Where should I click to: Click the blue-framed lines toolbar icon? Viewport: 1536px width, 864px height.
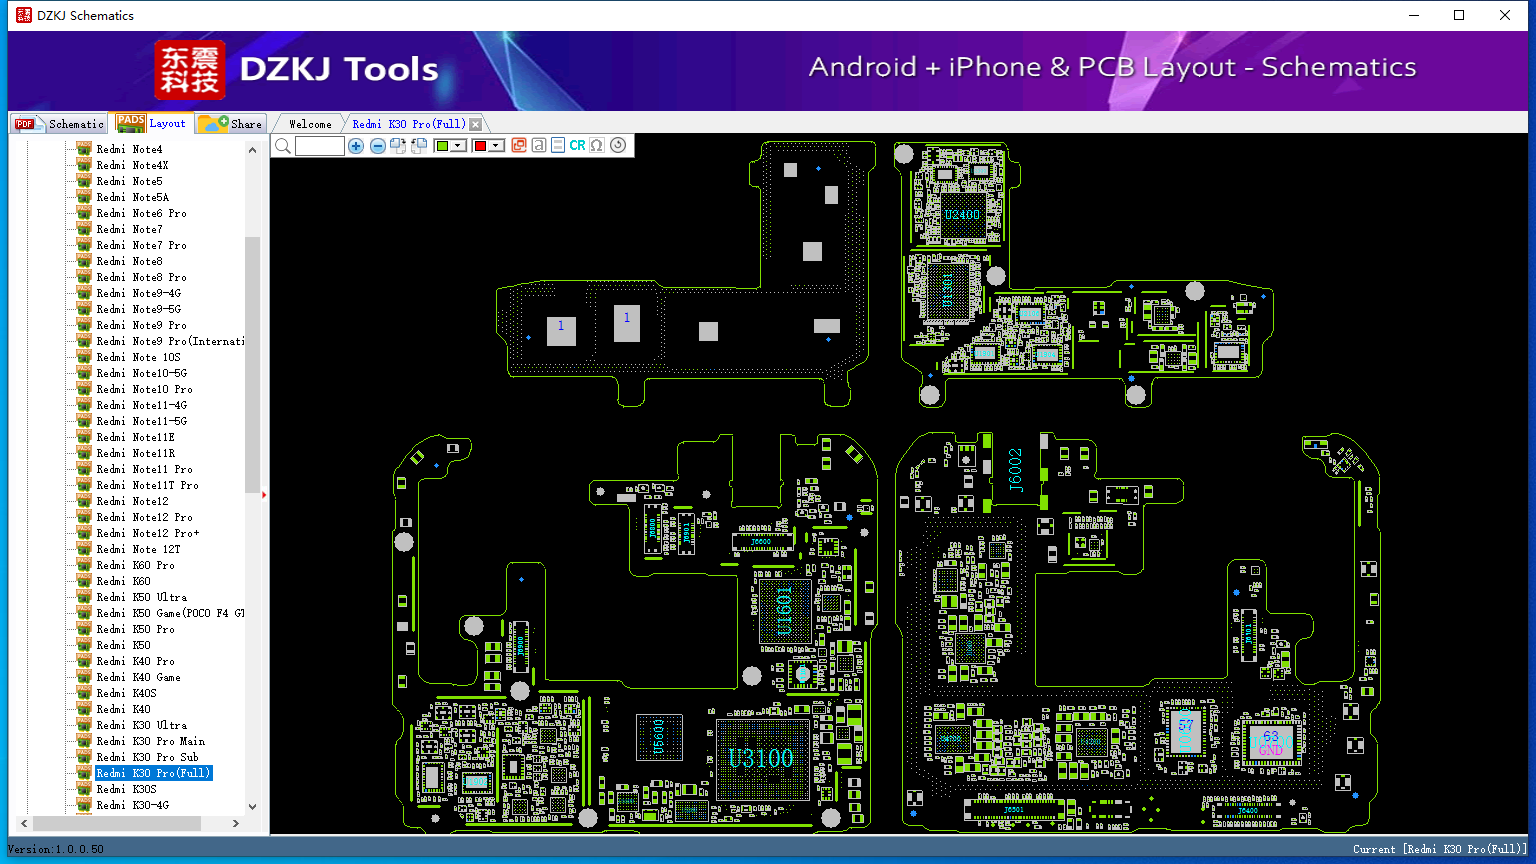558,146
